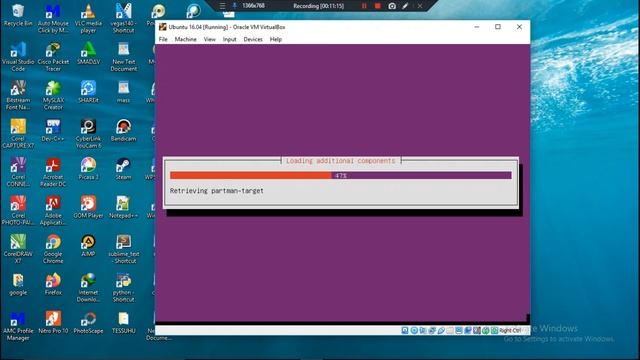Open the recorder hamburger menu

click(x=222, y=6)
